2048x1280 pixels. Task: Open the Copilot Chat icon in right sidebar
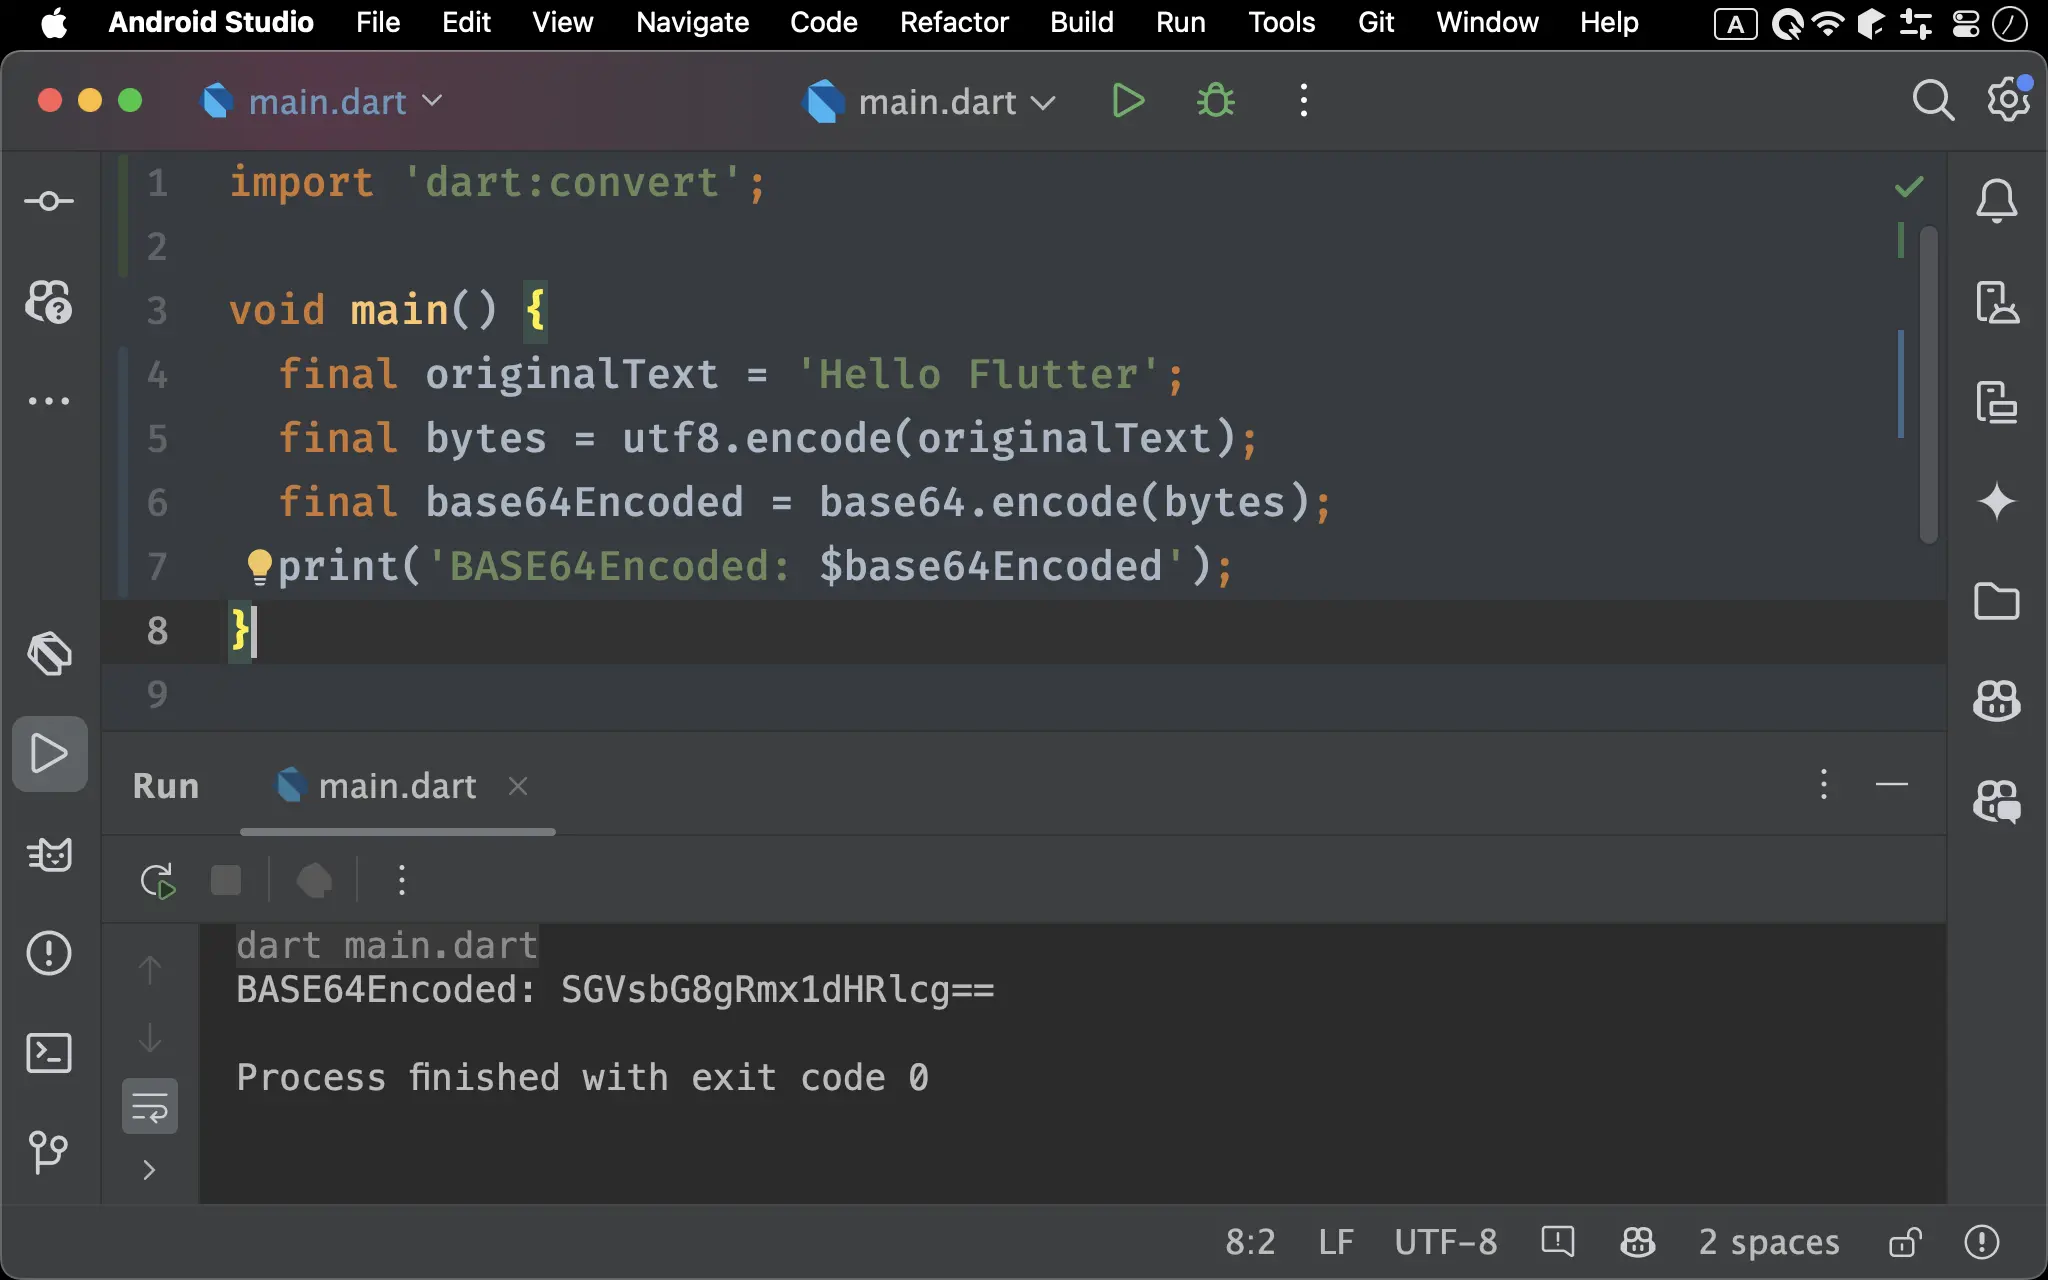pos(1996,801)
